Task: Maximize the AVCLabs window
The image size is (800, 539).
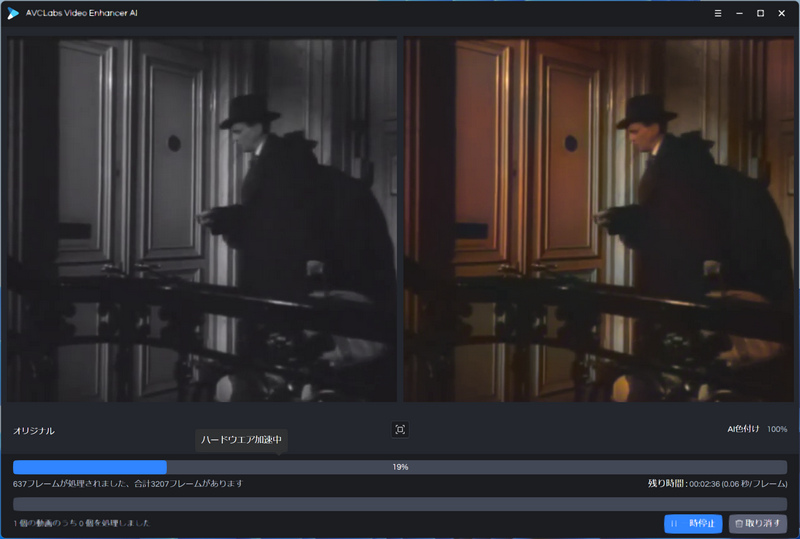Action: [x=760, y=13]
